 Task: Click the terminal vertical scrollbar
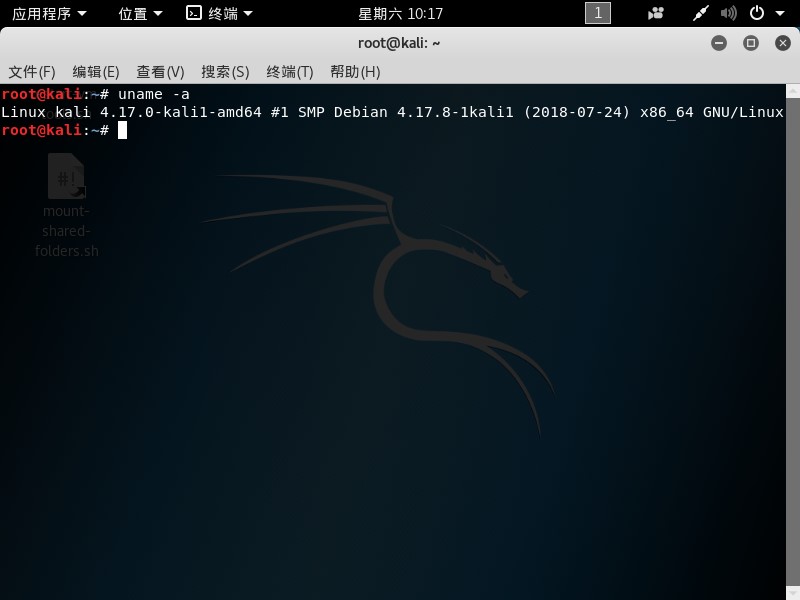click(793, 342)
